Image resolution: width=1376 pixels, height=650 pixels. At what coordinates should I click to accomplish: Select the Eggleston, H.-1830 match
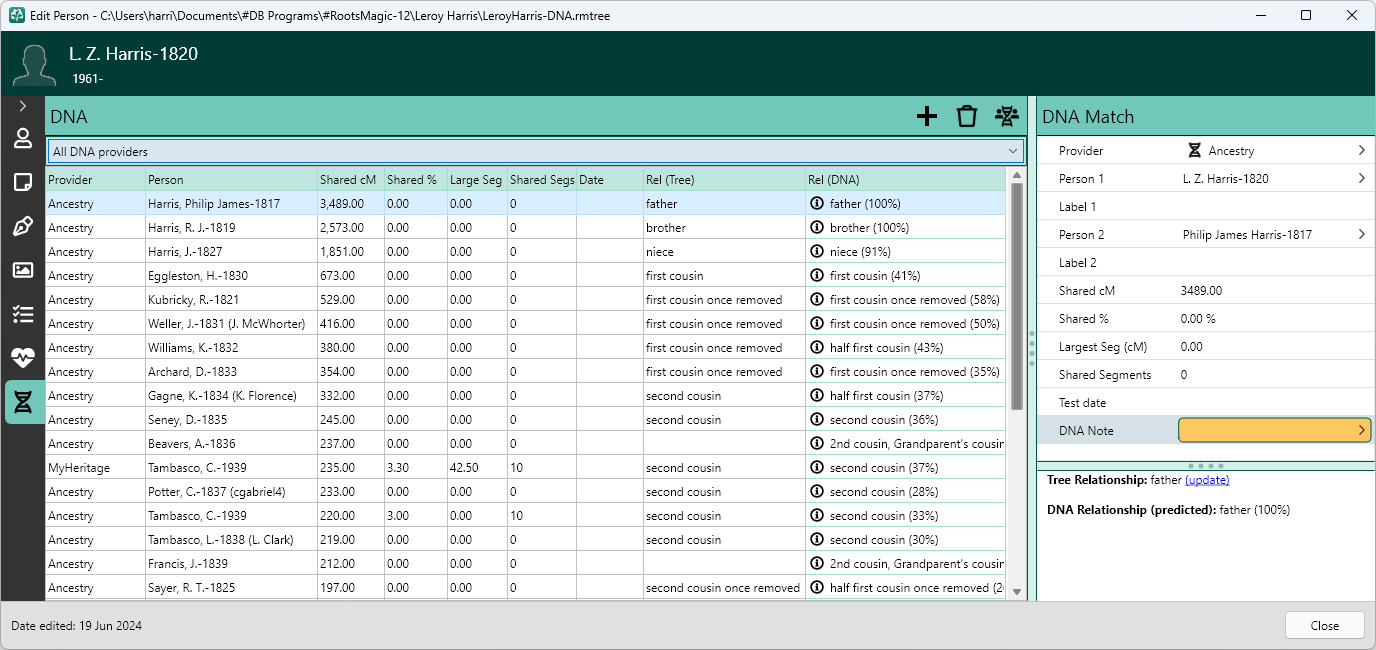526,276
